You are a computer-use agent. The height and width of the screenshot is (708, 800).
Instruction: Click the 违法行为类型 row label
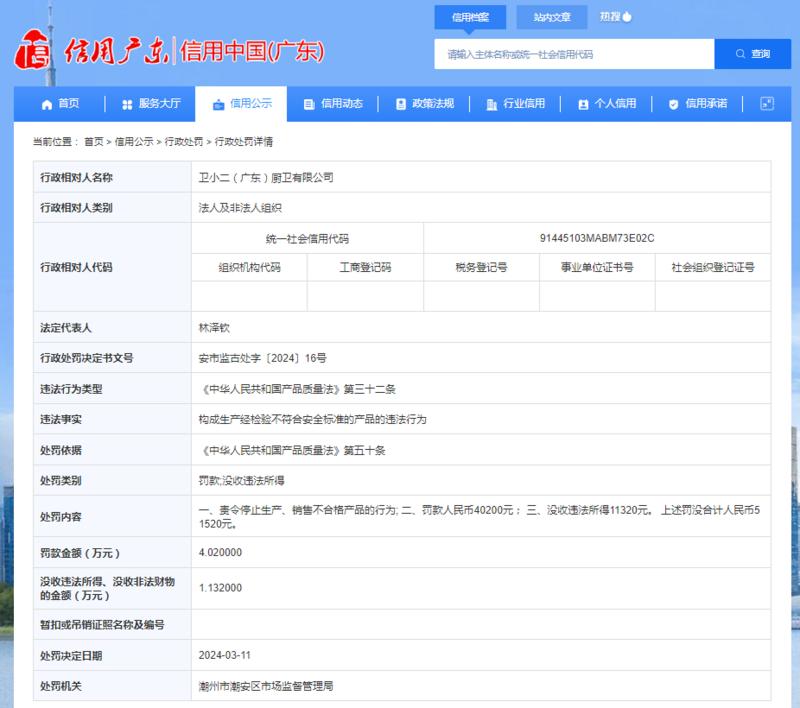[71, 389]
